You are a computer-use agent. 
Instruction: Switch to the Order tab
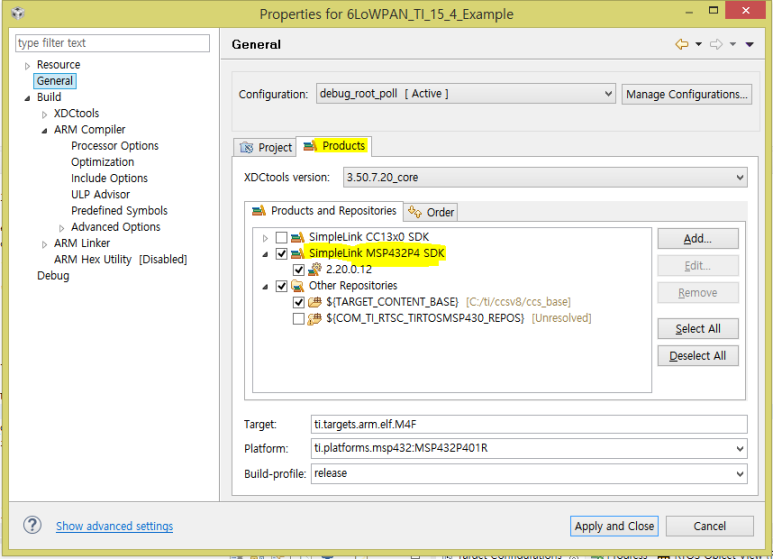coord(431,212)
